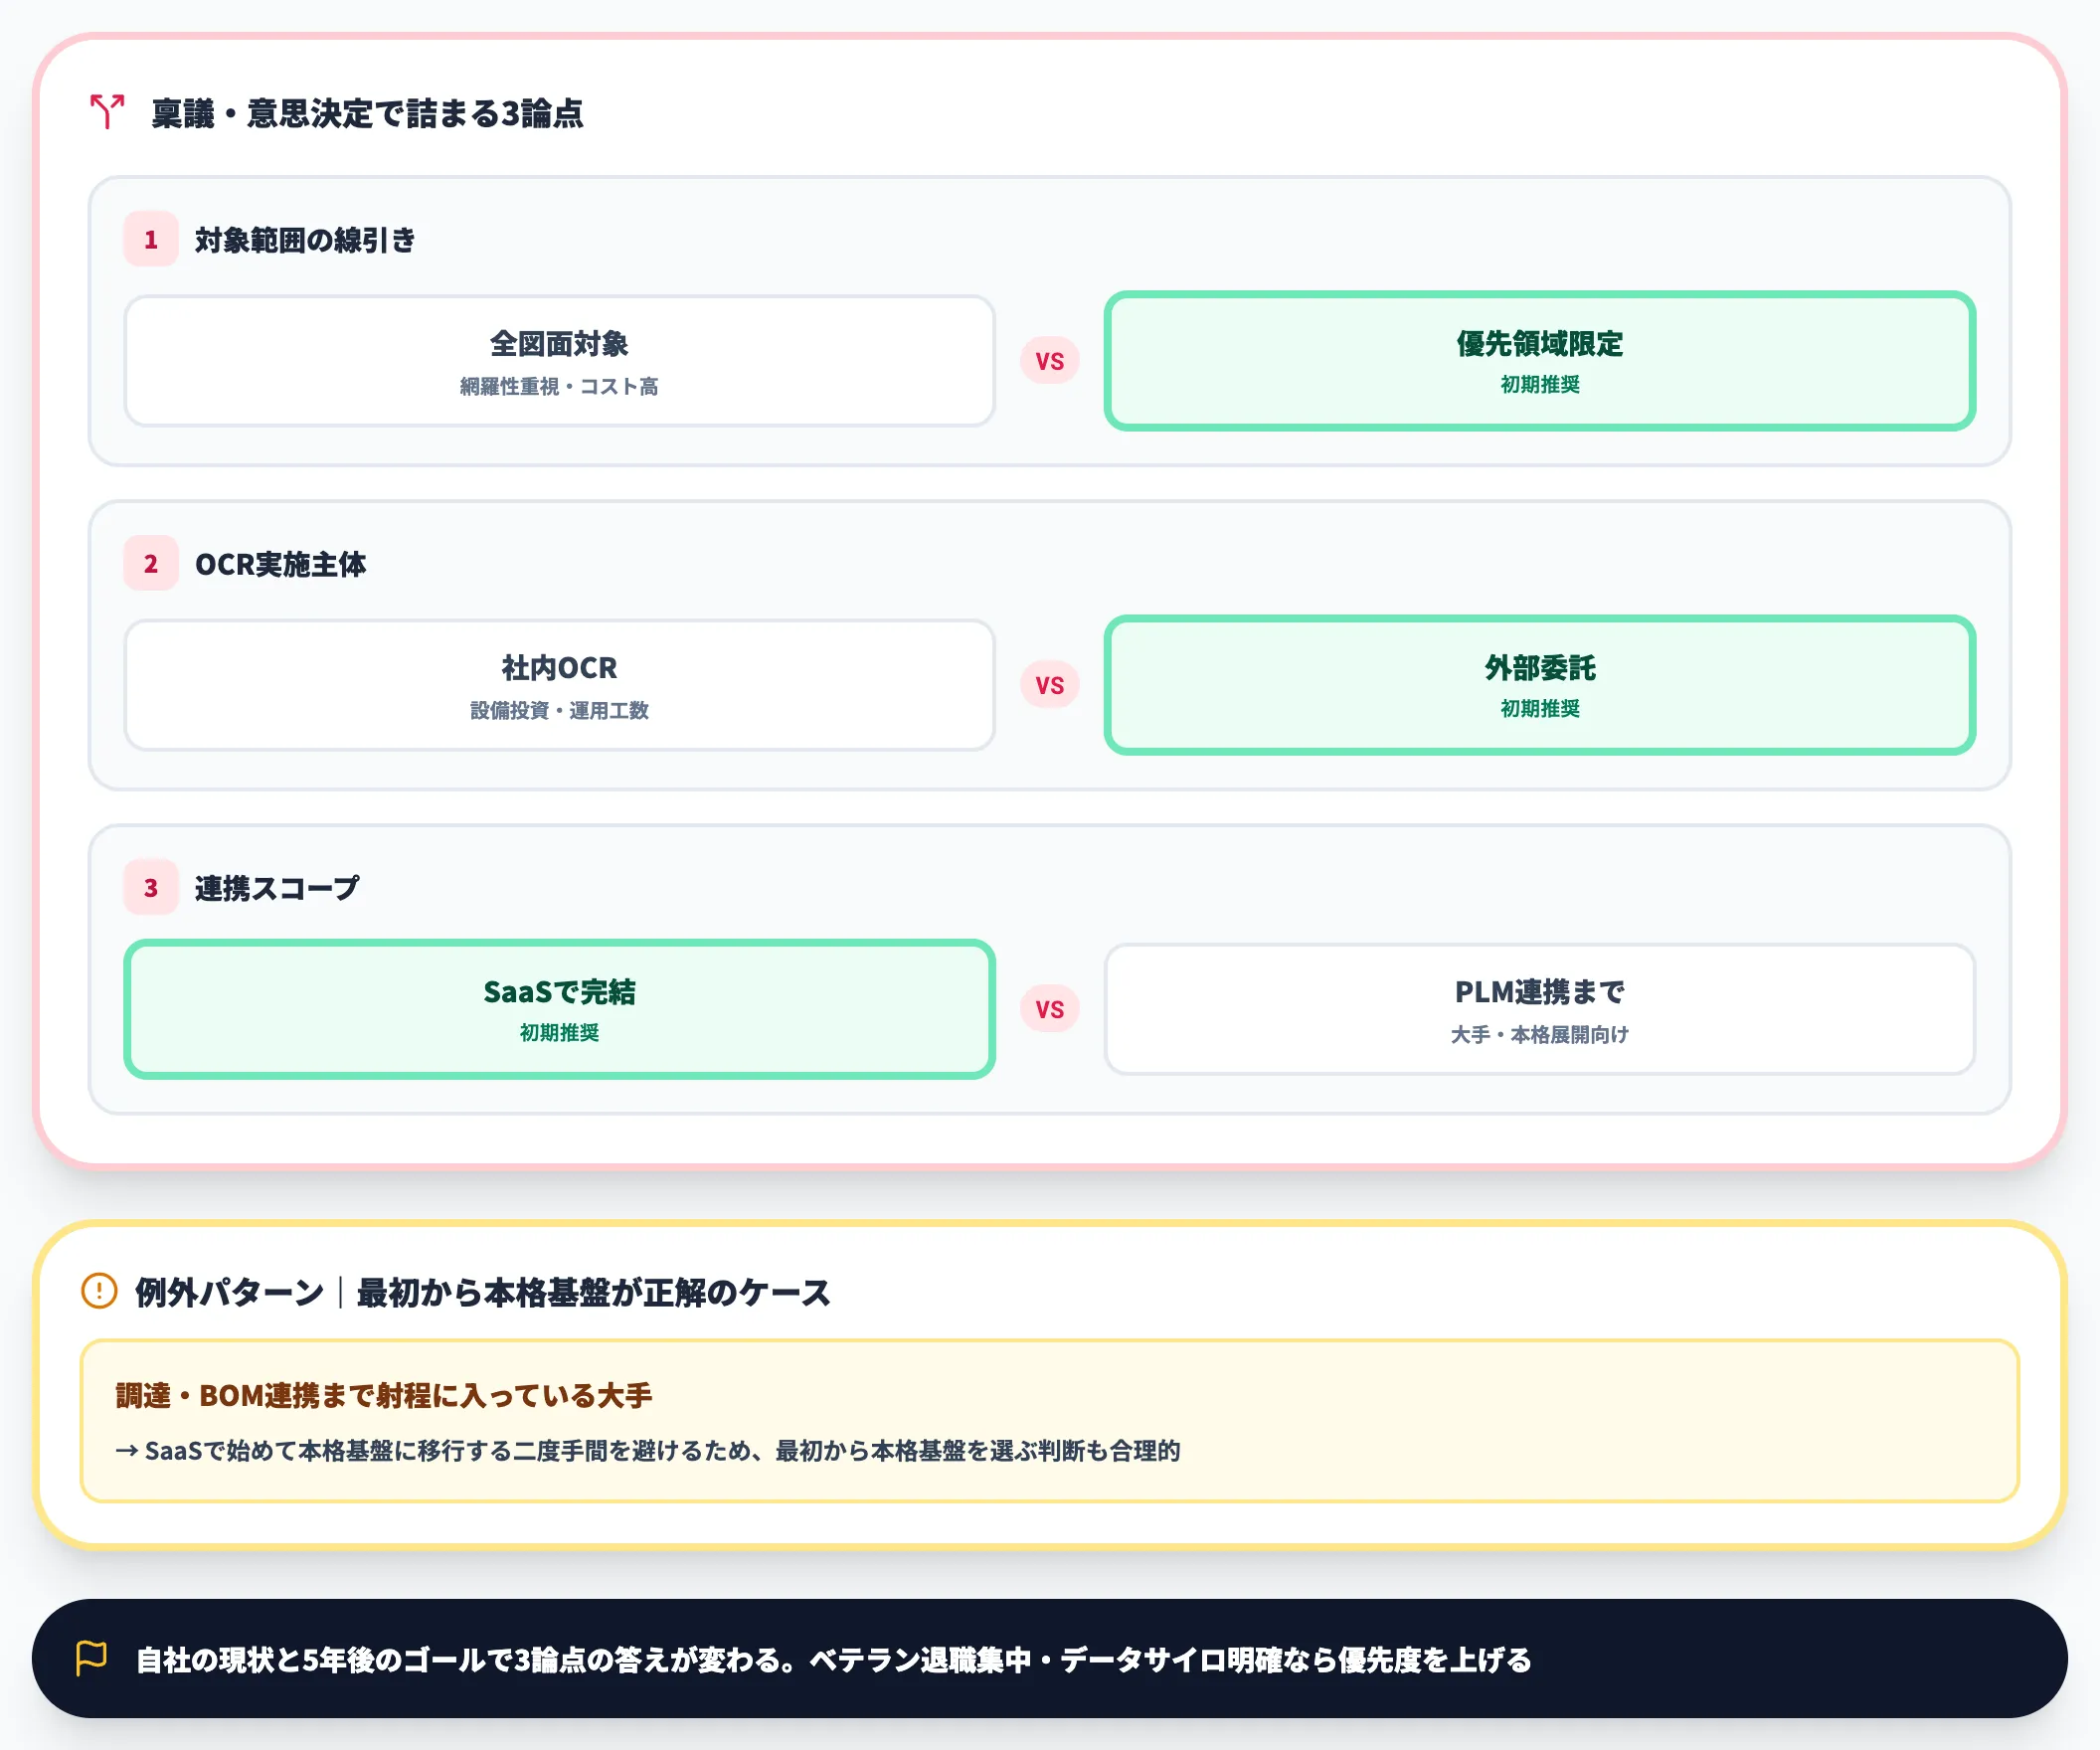Click the PLM連携まで option card

[x=1538, y=1009]
